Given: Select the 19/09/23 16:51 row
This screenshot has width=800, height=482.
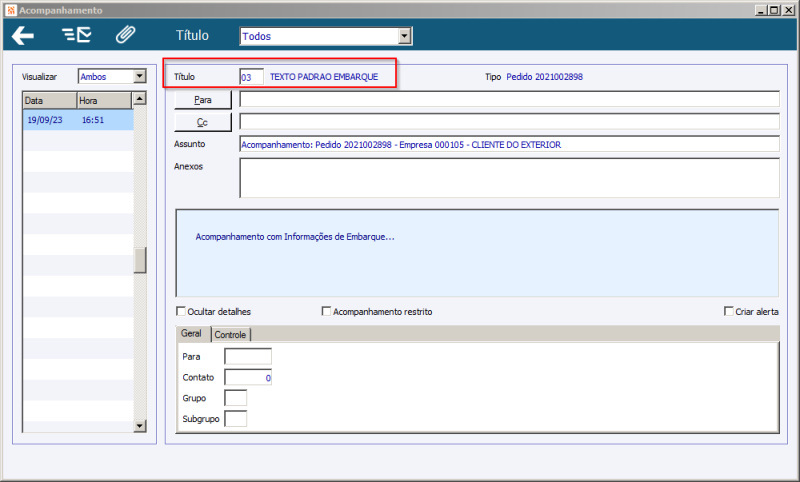Looking at the screenshot, I should pos(78,120).
